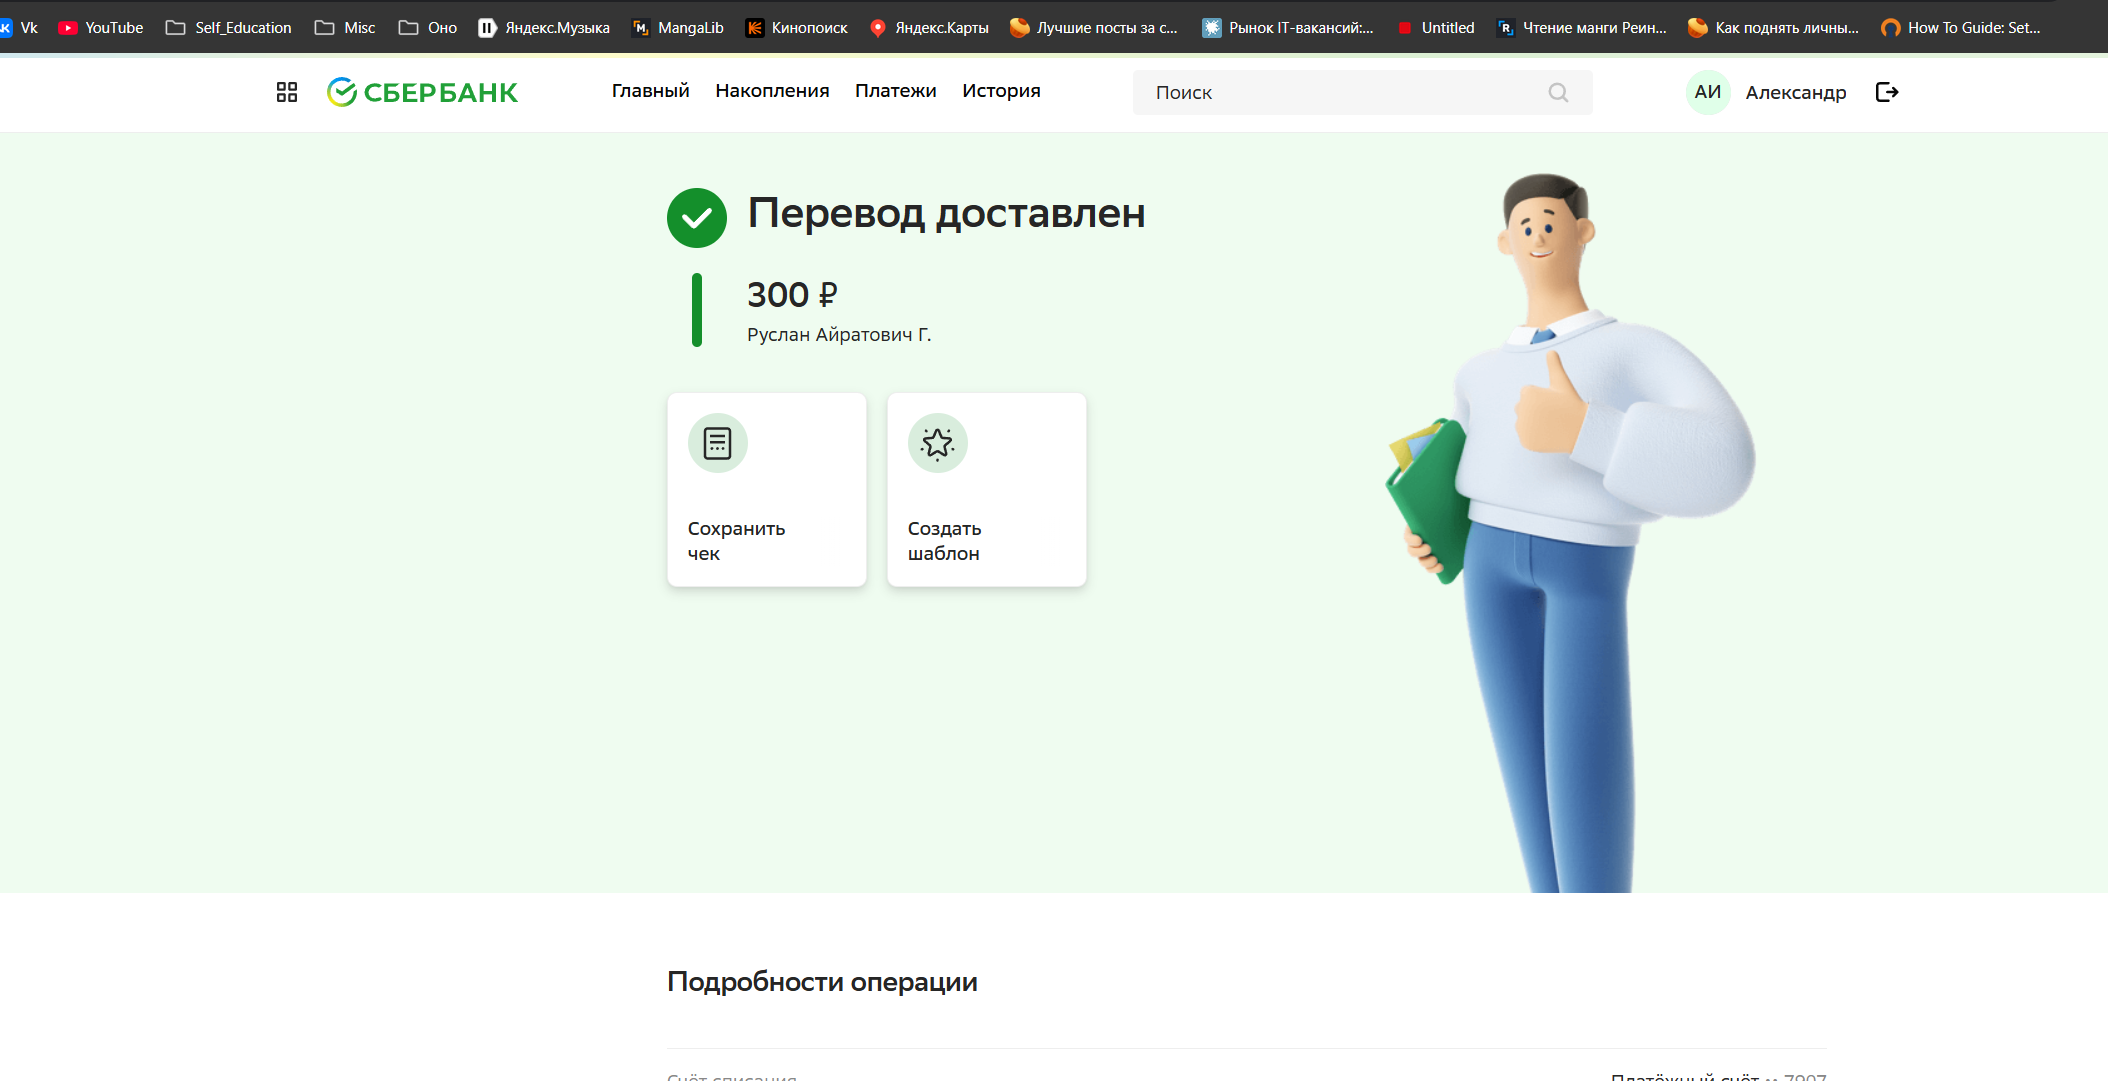
Task: Open YouTube bookmark in bookmarks bar
Action: [101, 28]
